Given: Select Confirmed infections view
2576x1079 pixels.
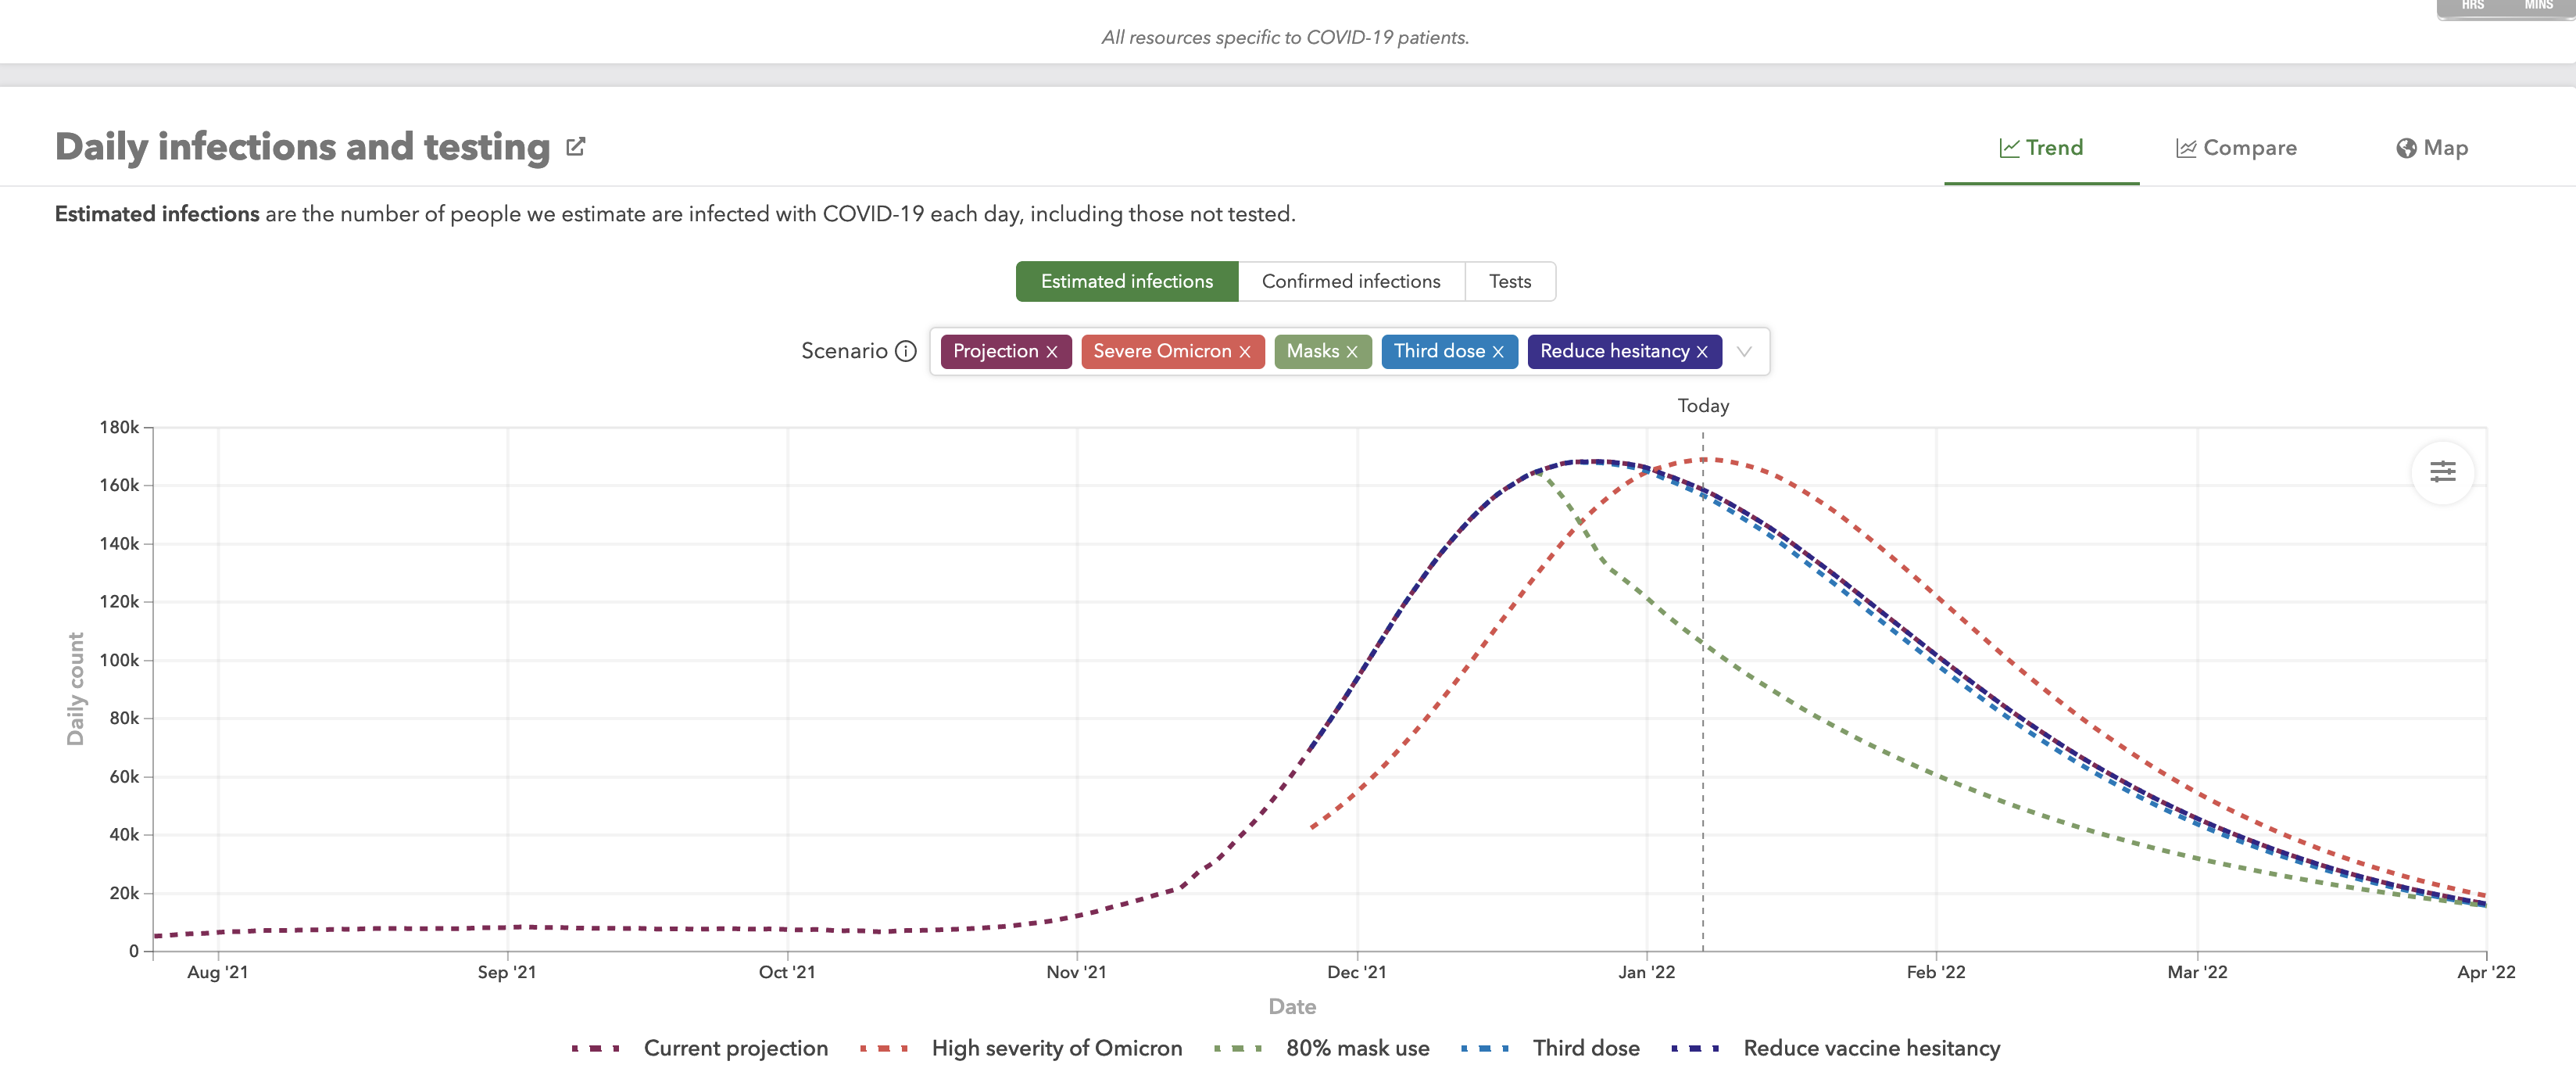Looking at the screenshot, I should (x=1351, y=281).
